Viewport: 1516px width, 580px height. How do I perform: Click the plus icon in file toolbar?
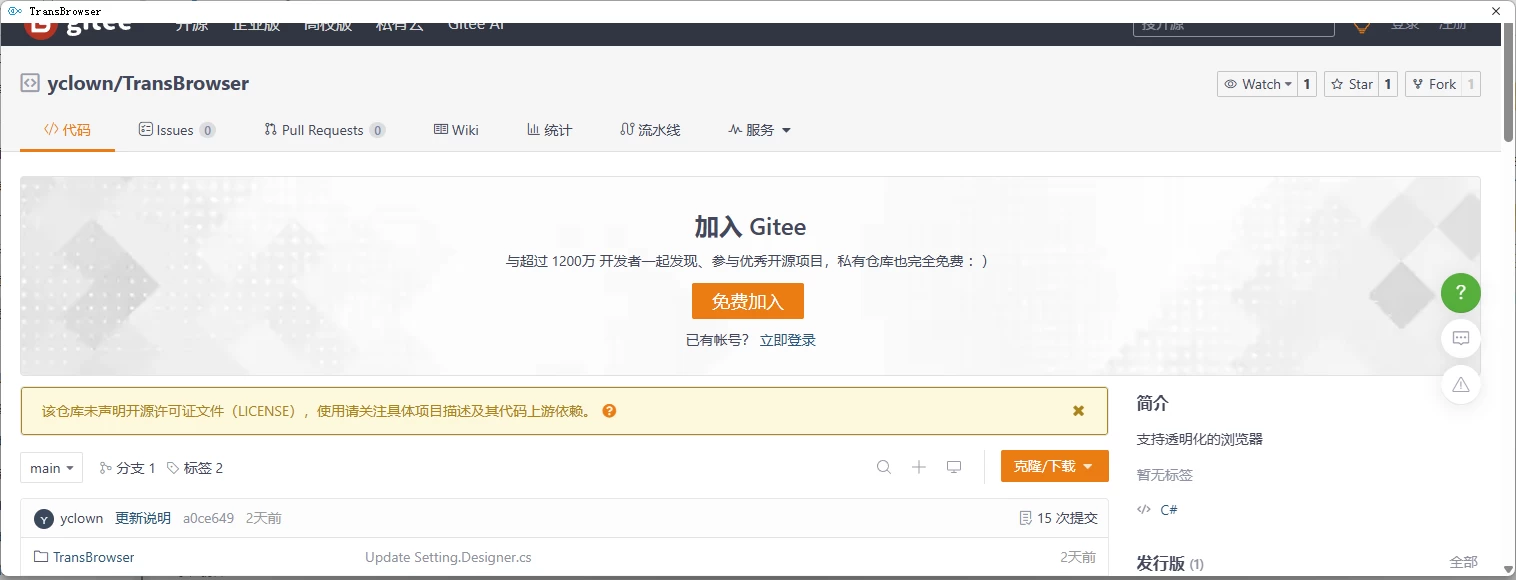click(x=919, y=467)
